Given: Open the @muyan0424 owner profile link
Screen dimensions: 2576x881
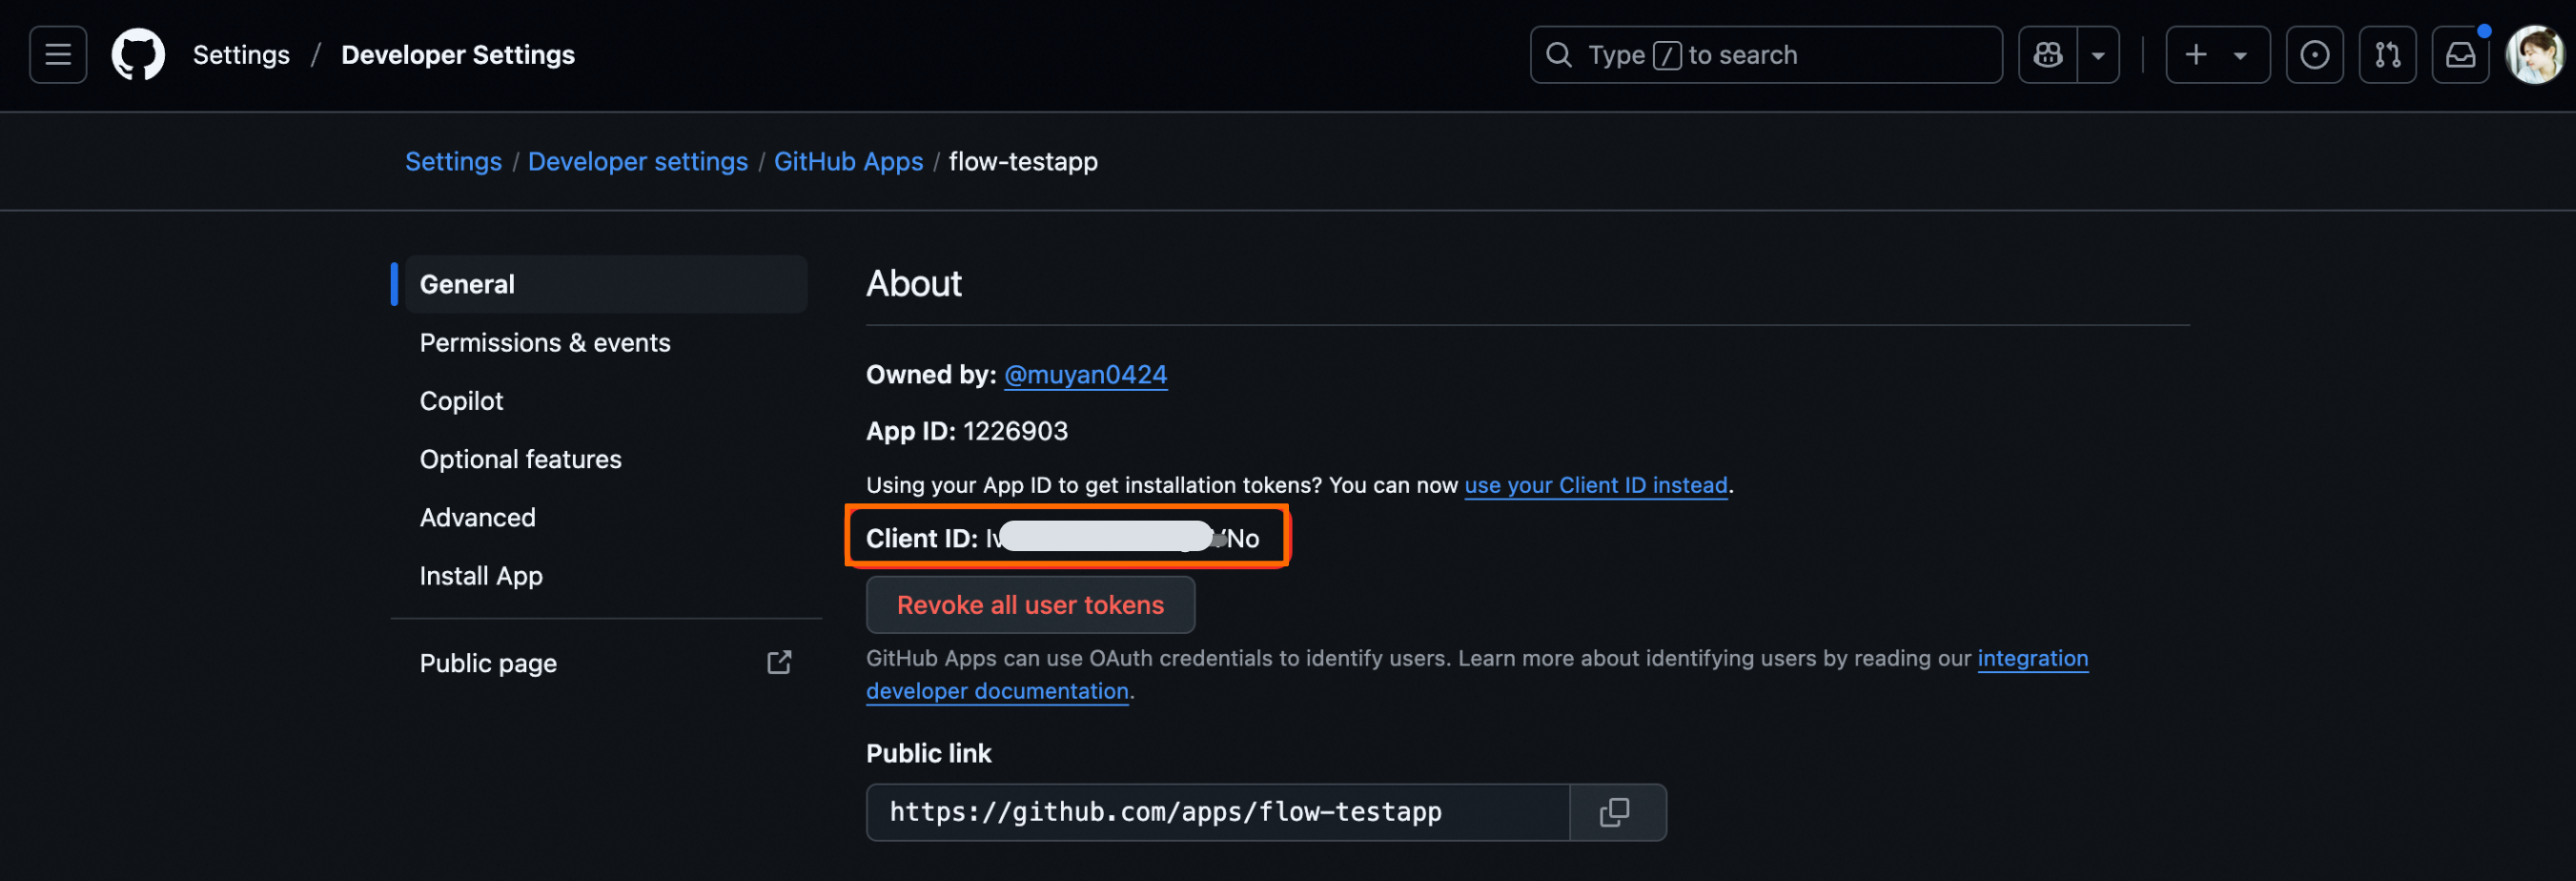Looking at the screenshot, I should [x=1085, y=375].
